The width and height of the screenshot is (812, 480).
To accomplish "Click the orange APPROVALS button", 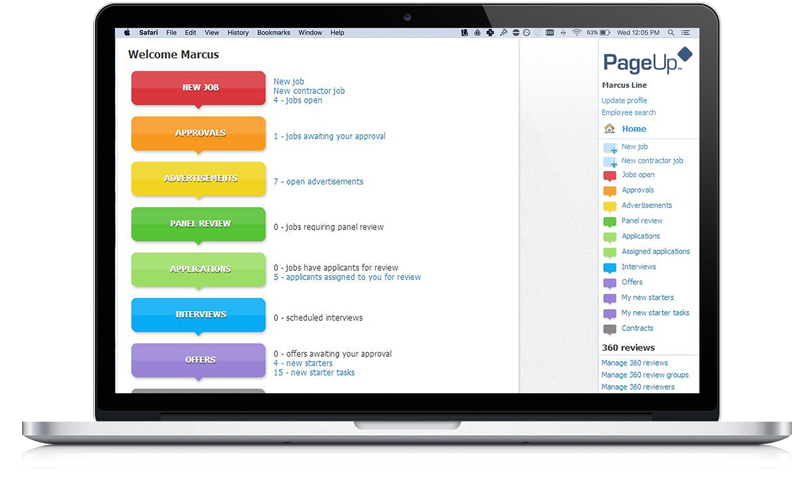I will point(198,134).
